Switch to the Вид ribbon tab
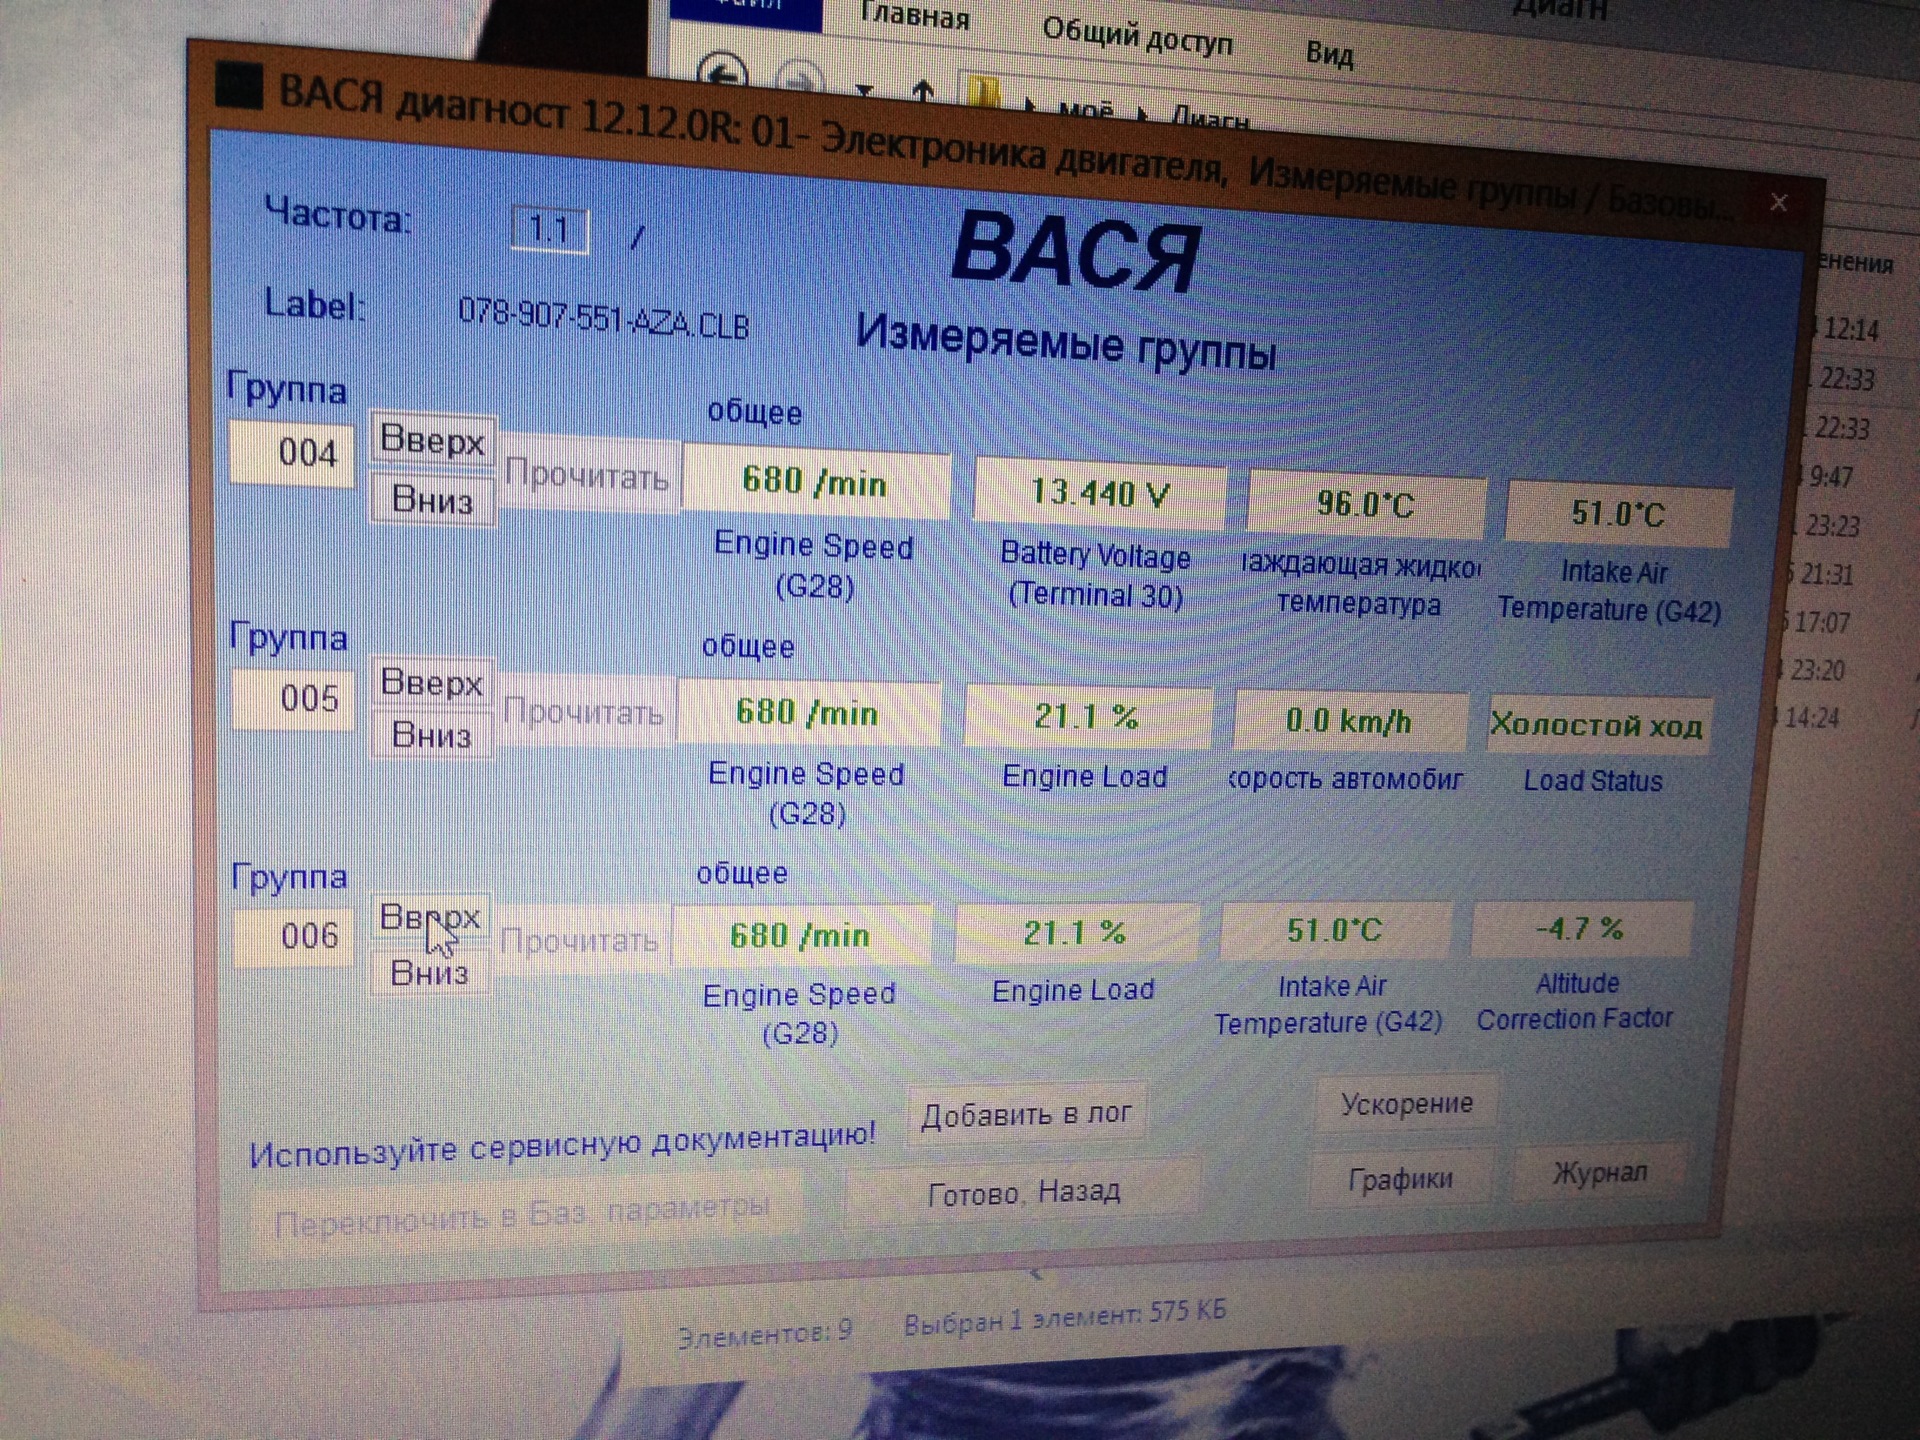The image size is (1920, 1440). 1329,53
